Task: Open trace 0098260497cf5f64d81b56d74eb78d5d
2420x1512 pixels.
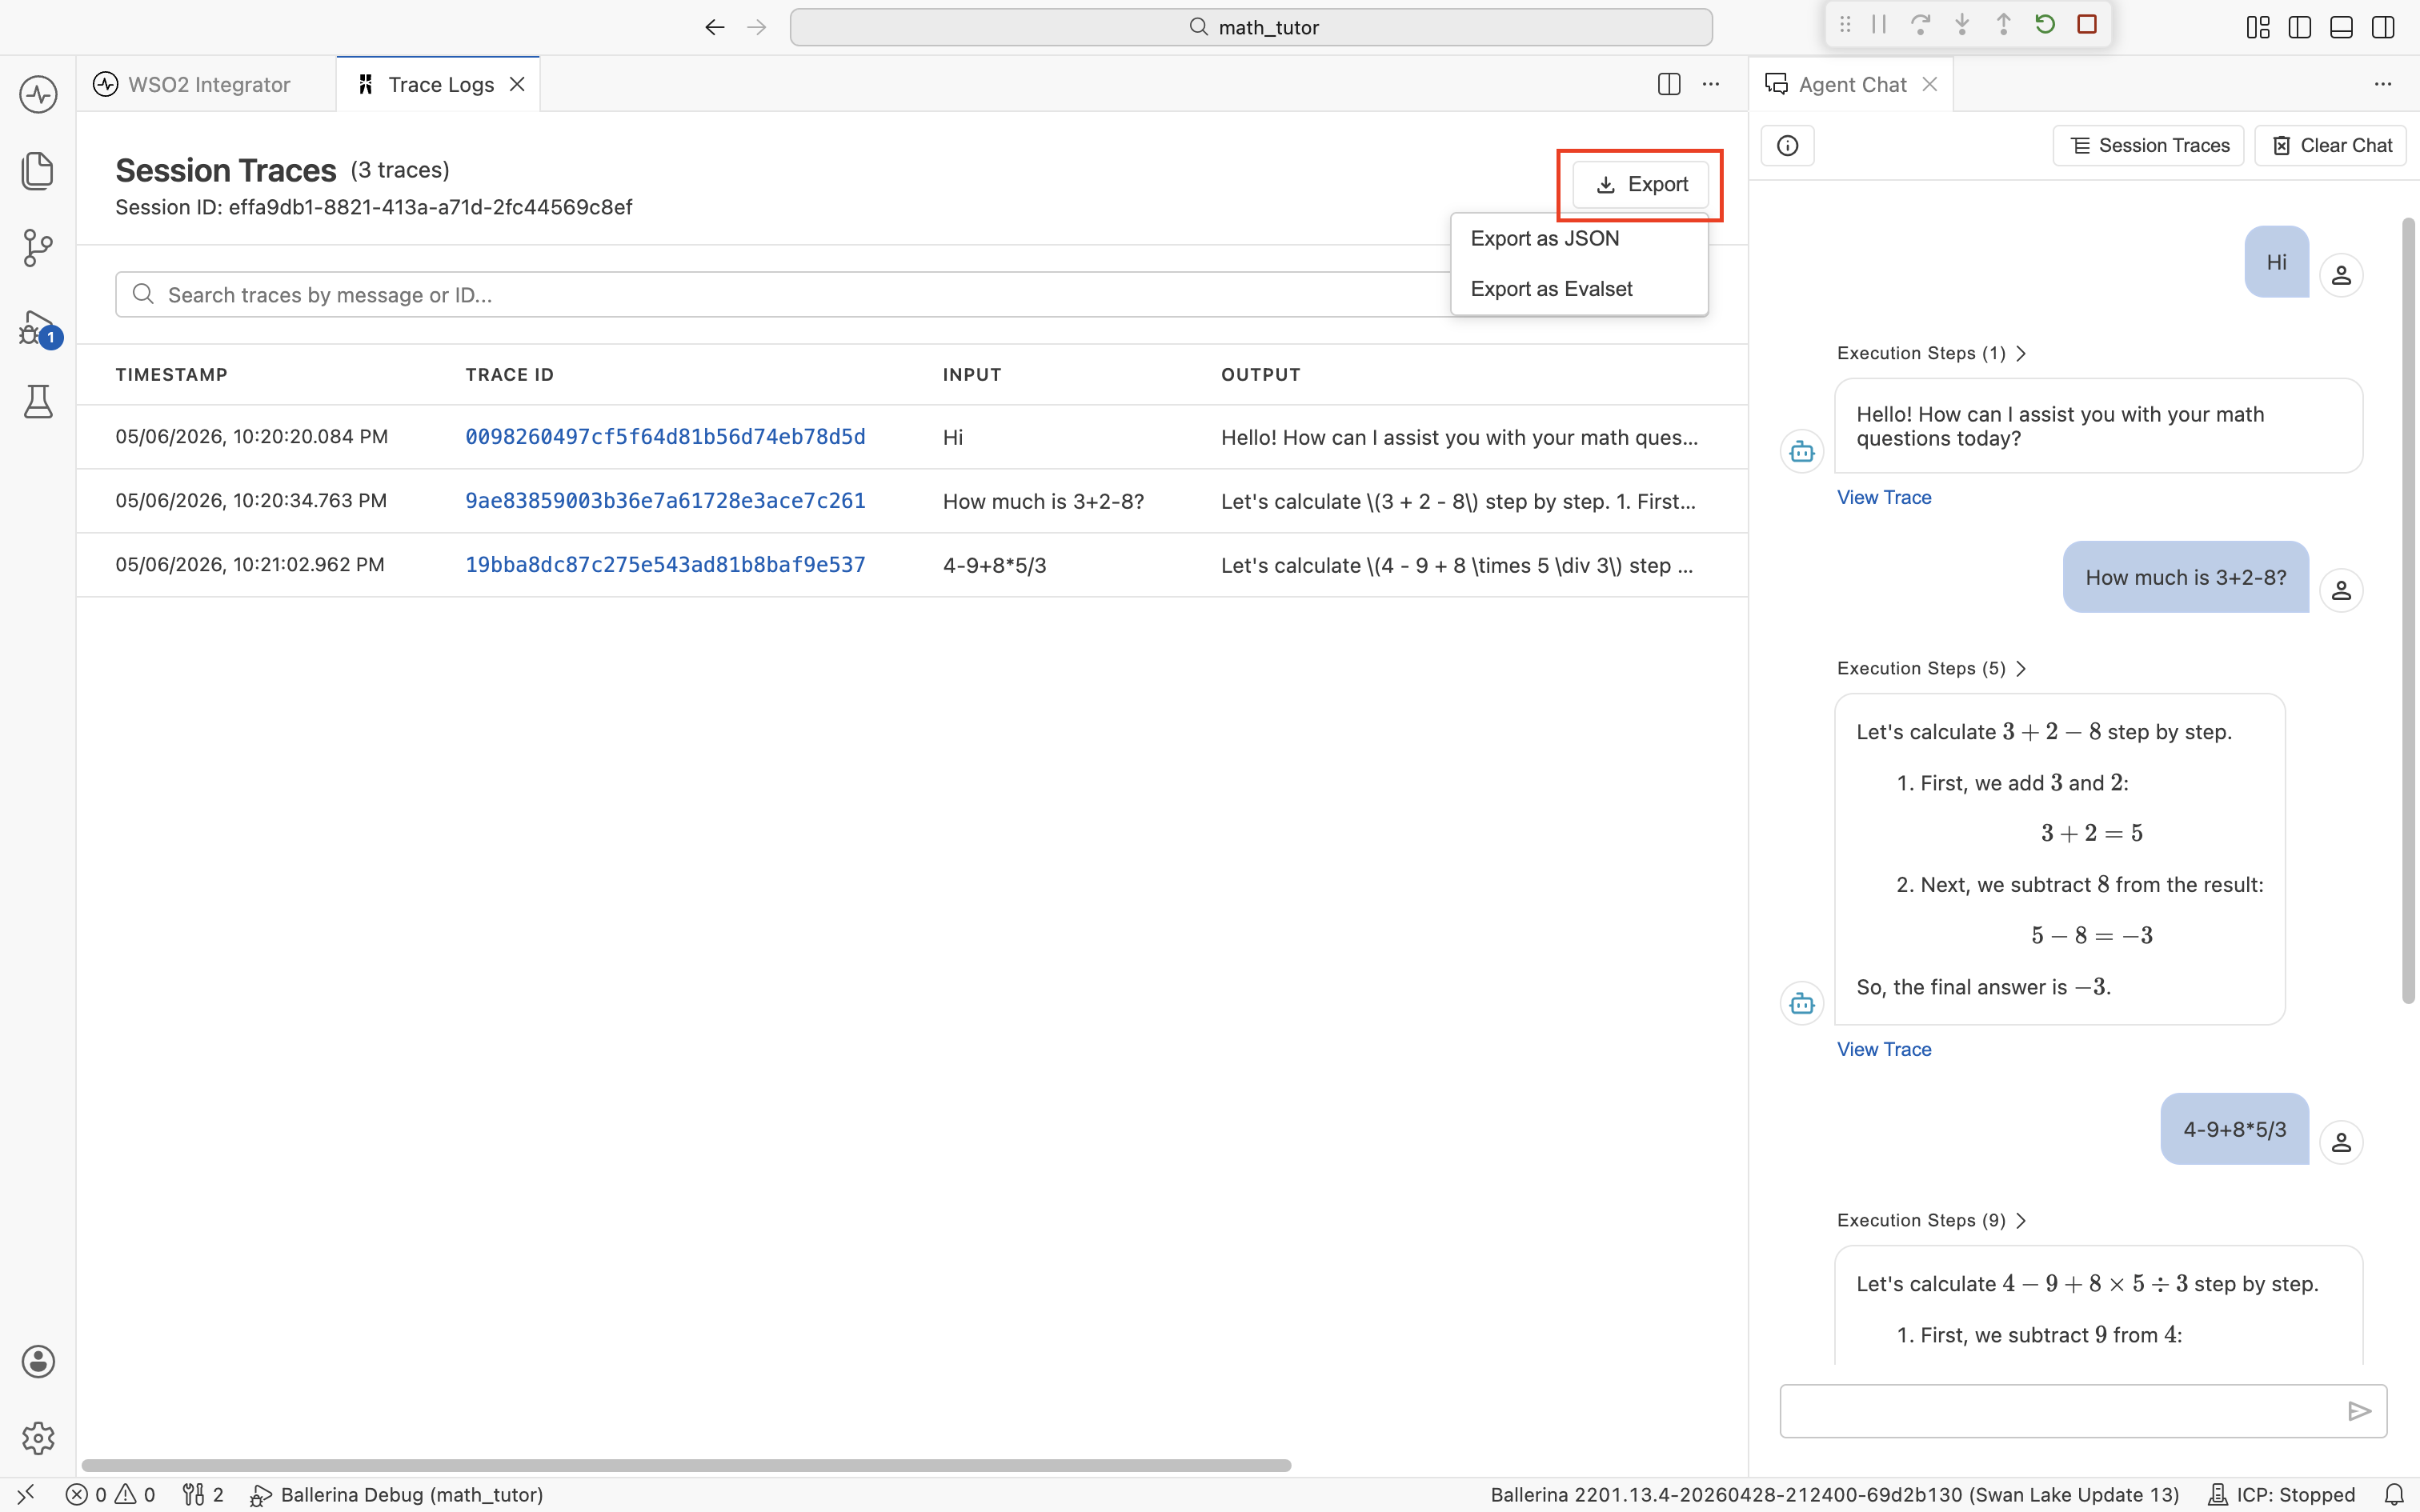Action: coord(665,437)
